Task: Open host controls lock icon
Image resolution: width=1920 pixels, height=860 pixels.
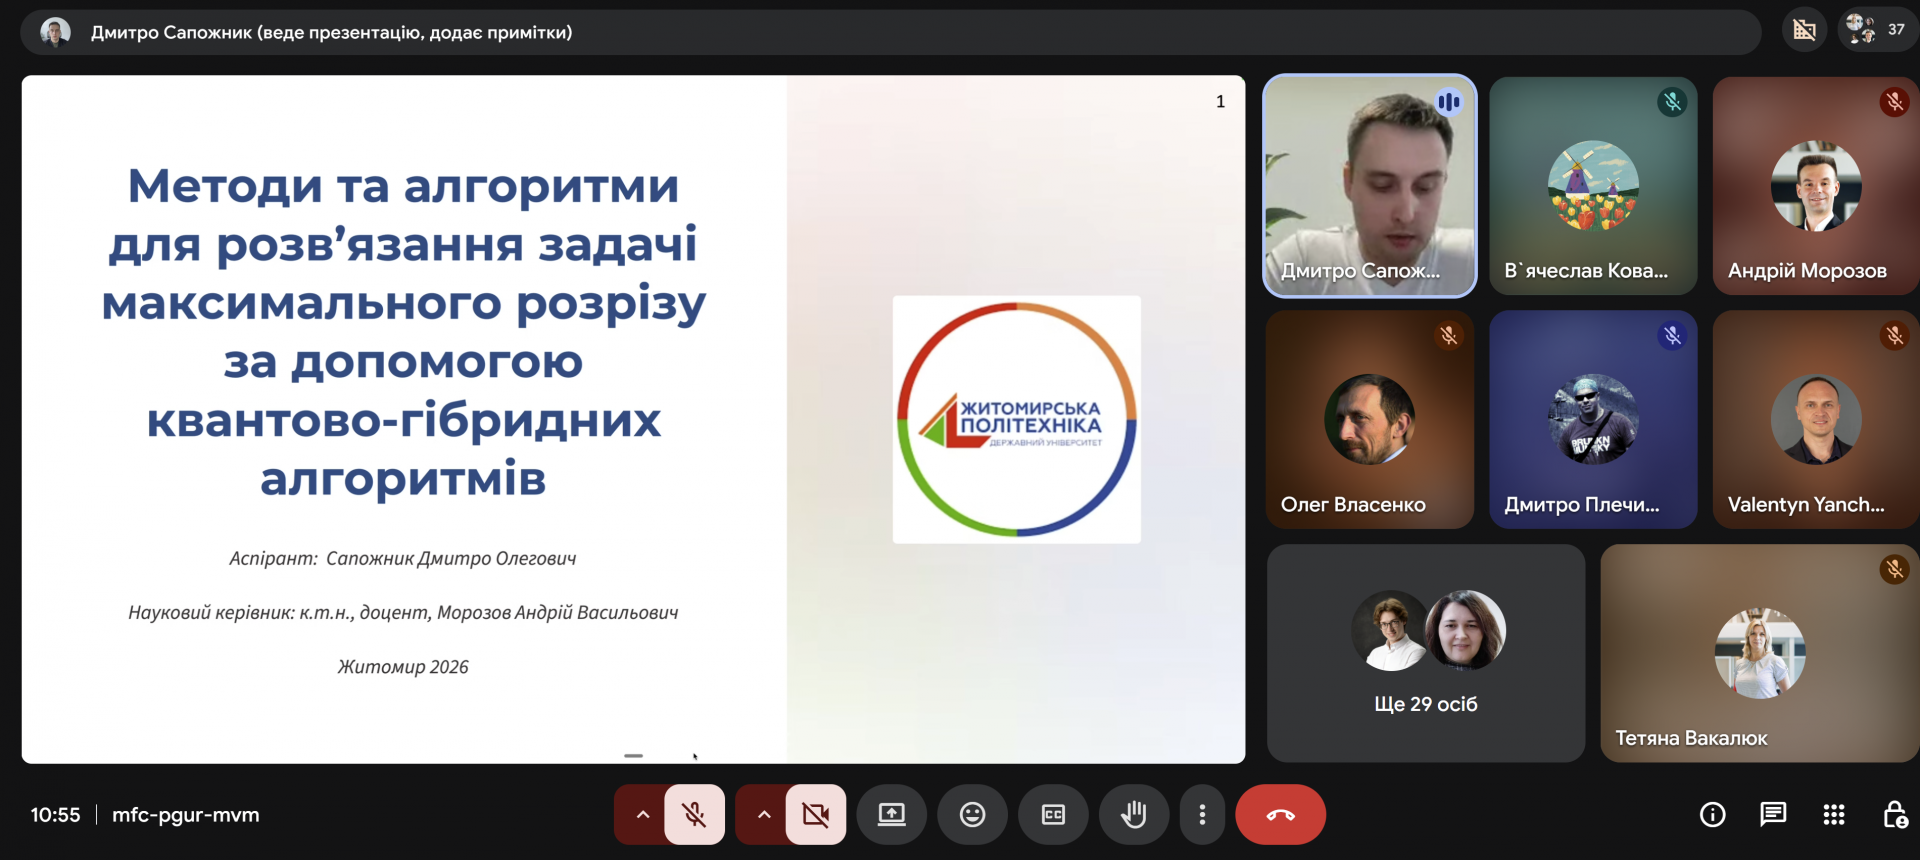Action: tap(1894, 815)
